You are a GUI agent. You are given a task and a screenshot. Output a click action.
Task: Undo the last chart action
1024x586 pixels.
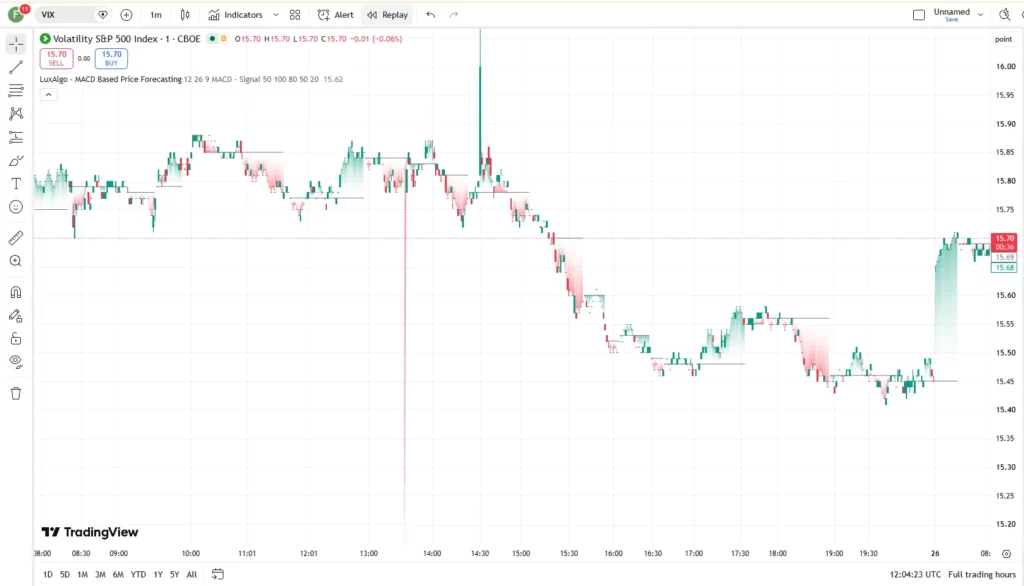pos(430,14)
